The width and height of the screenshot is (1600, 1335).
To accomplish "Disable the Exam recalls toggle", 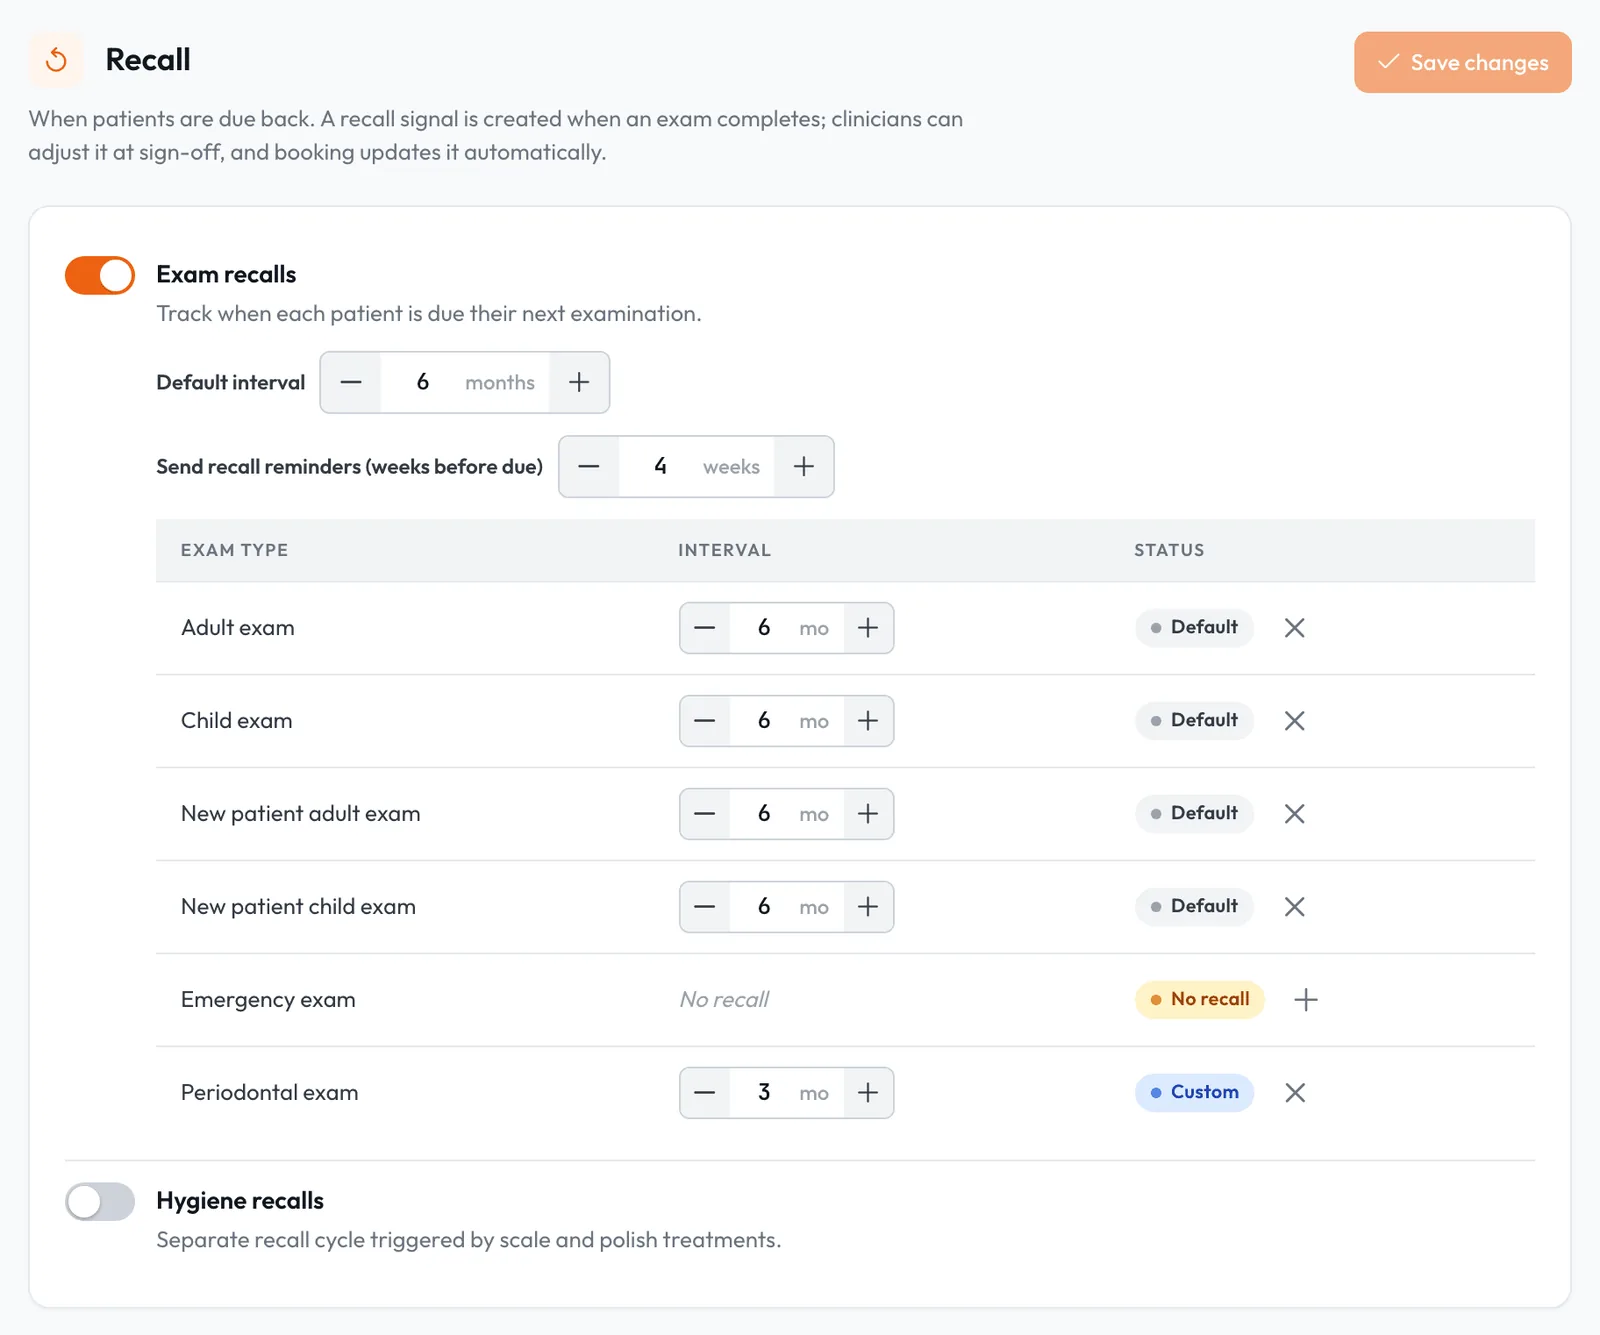I will click(100, 275).
